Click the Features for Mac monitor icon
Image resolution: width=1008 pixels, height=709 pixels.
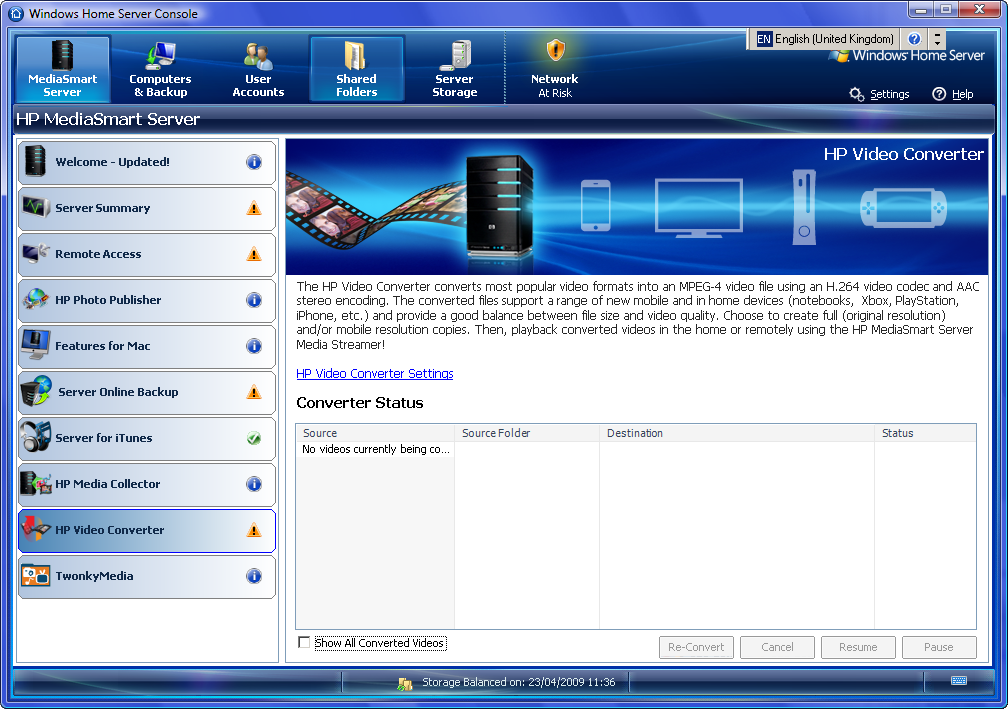click(35, 345)
